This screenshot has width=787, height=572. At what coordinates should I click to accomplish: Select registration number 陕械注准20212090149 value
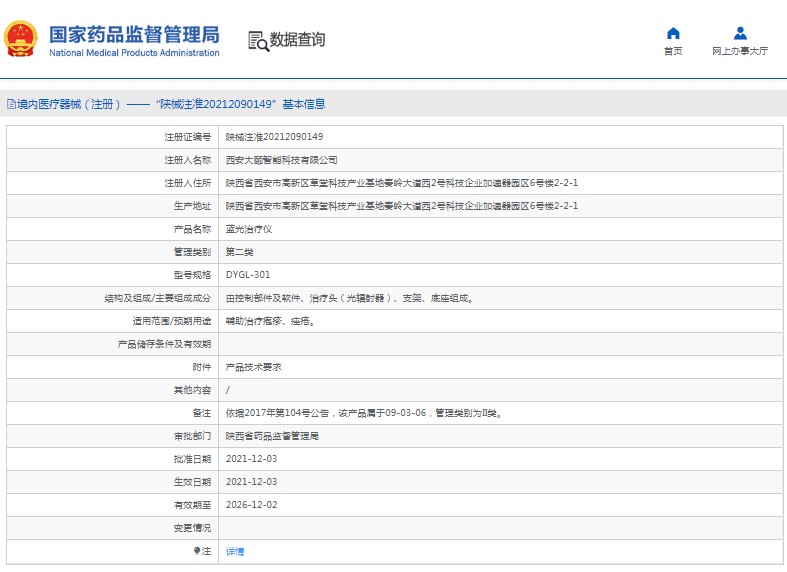click(x=275, y=137)
